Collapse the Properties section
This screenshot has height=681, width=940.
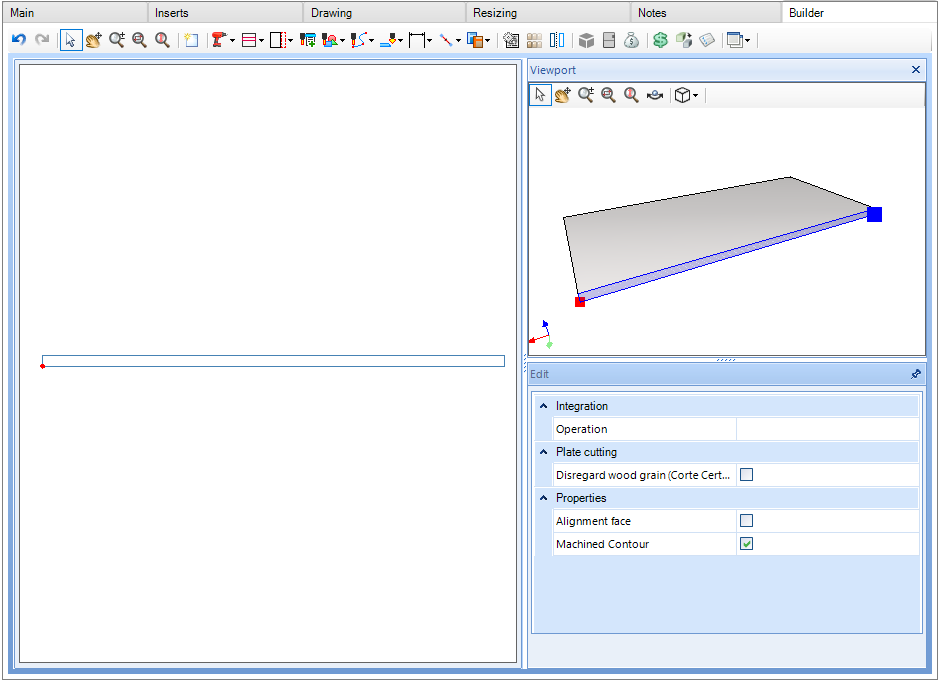(543, 498)
